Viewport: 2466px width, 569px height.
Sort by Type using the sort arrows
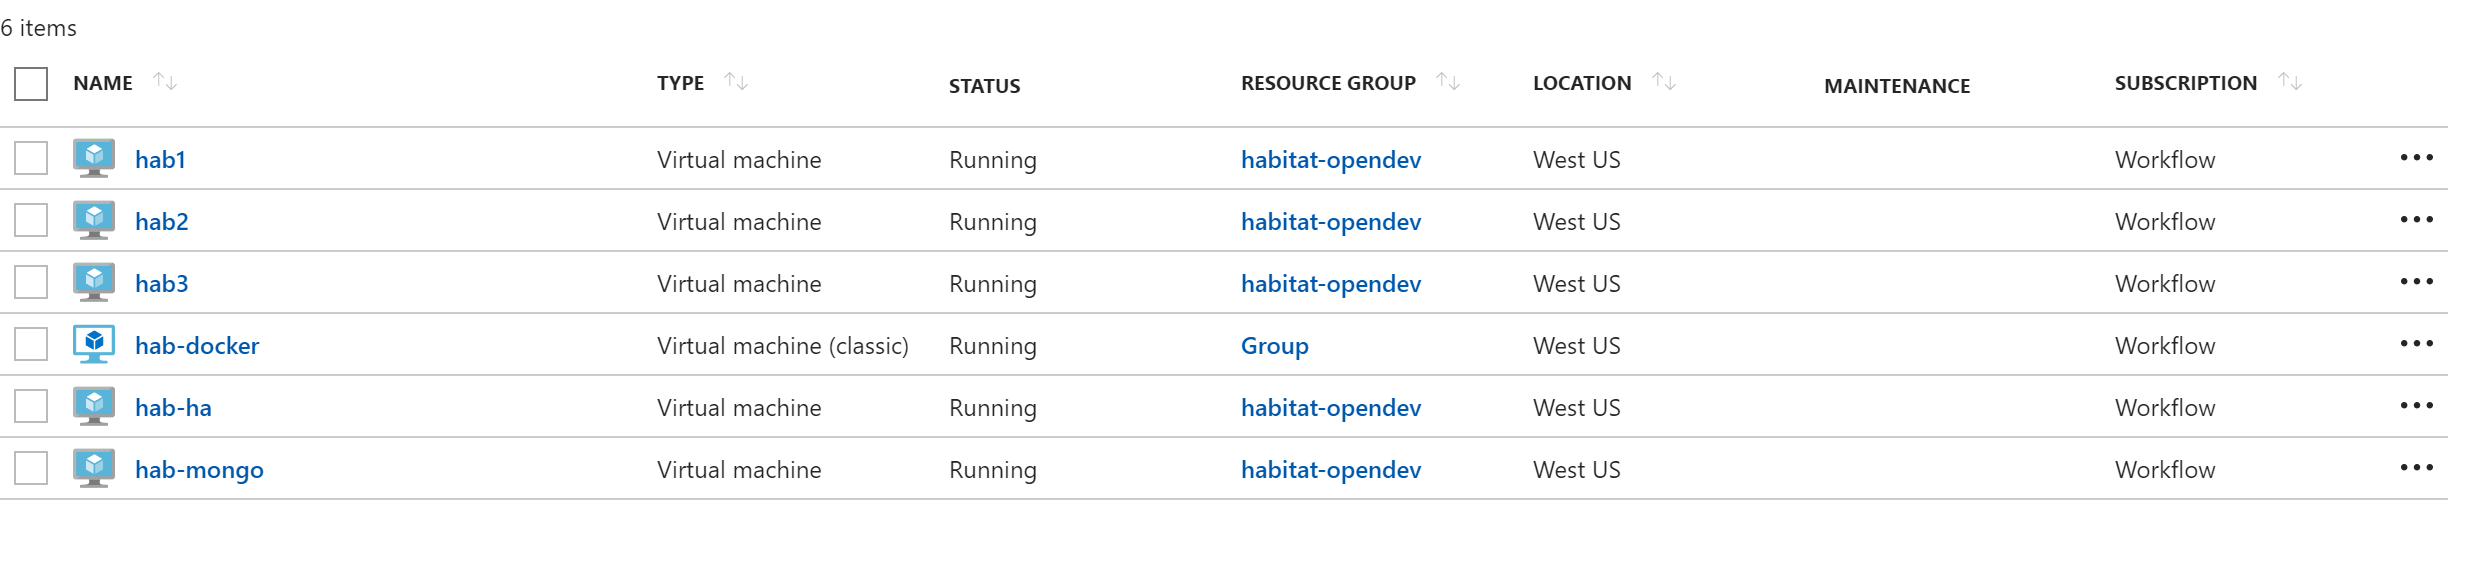736,82
